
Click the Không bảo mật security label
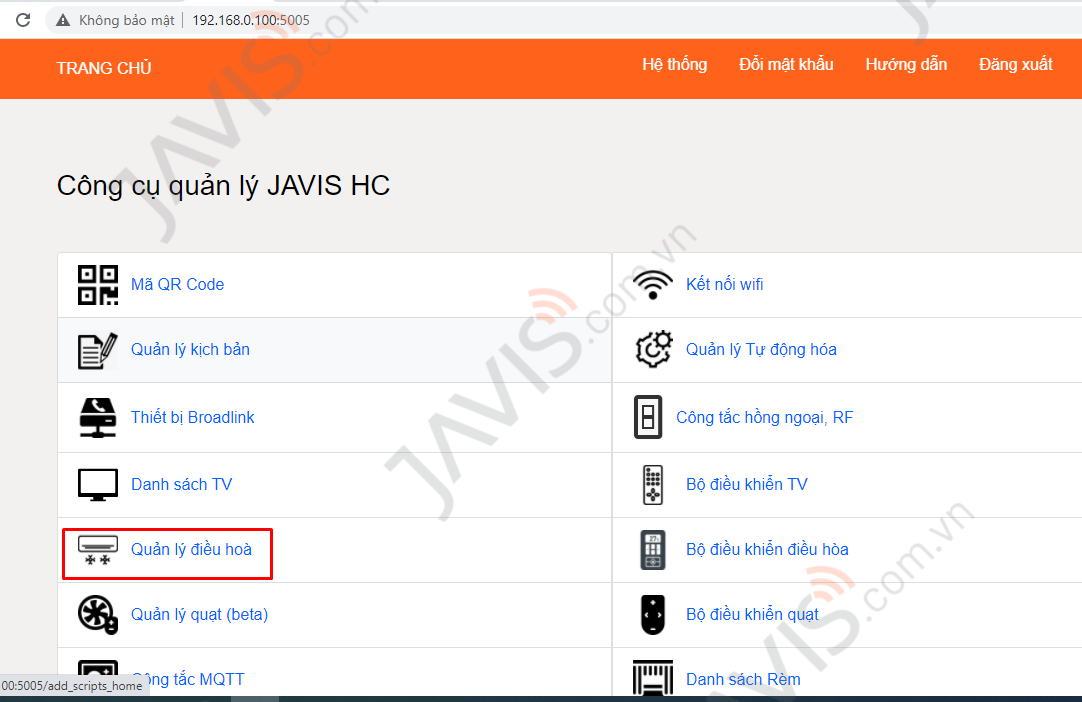126,20
